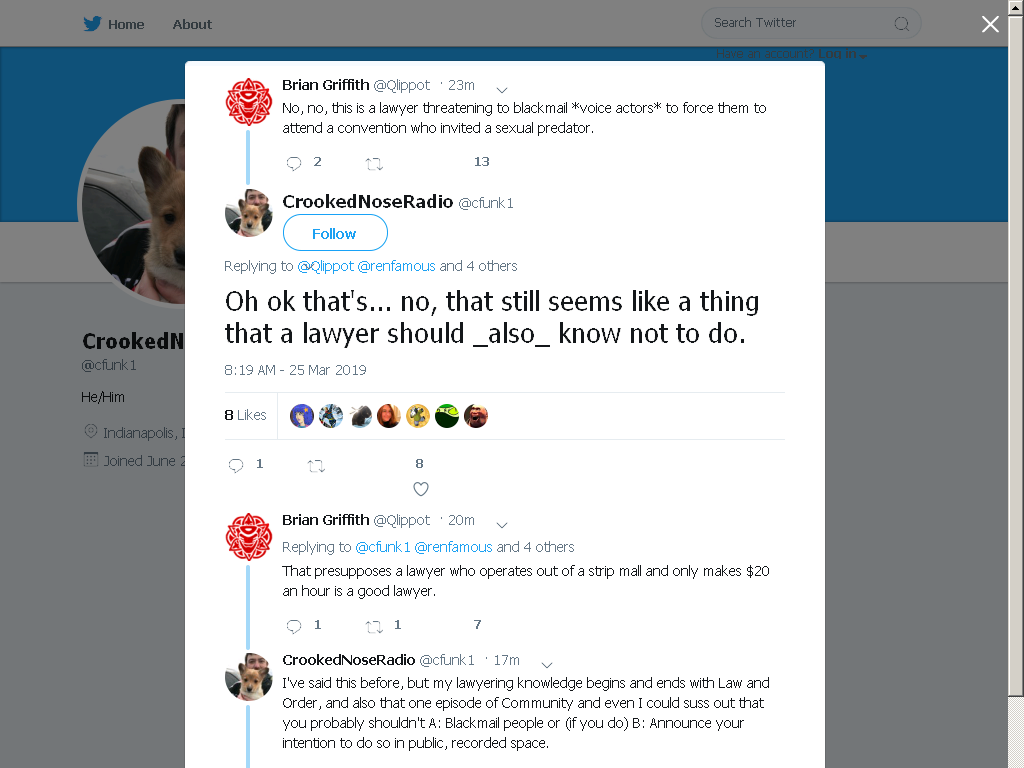Like the main CrookedNoseRadio tweet heart

tap(421, 488)
